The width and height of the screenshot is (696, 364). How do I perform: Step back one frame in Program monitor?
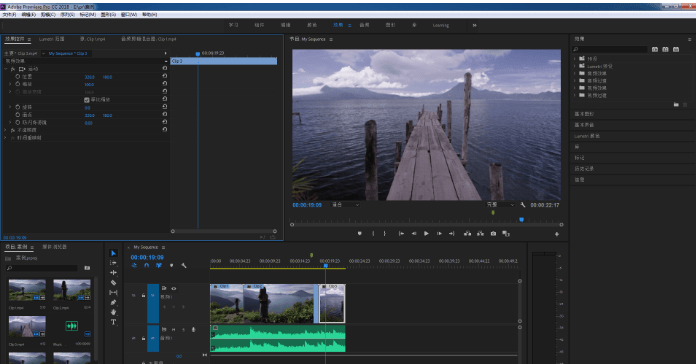414,233
